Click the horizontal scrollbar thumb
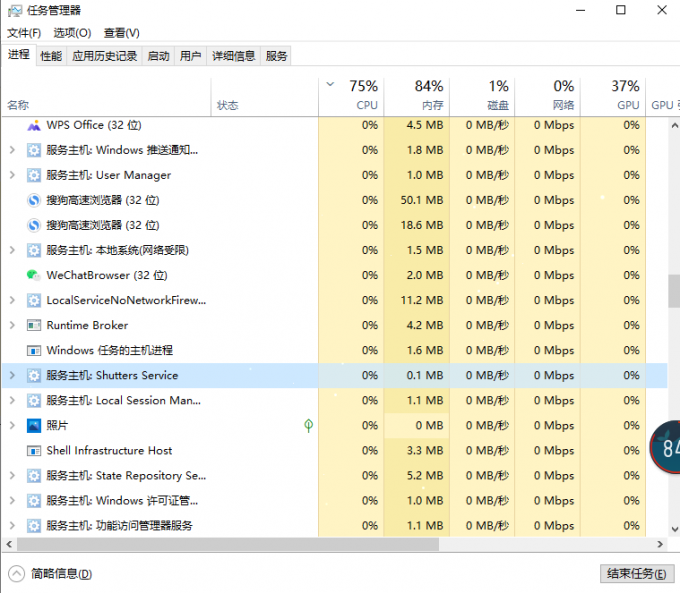 click(228, 544)
